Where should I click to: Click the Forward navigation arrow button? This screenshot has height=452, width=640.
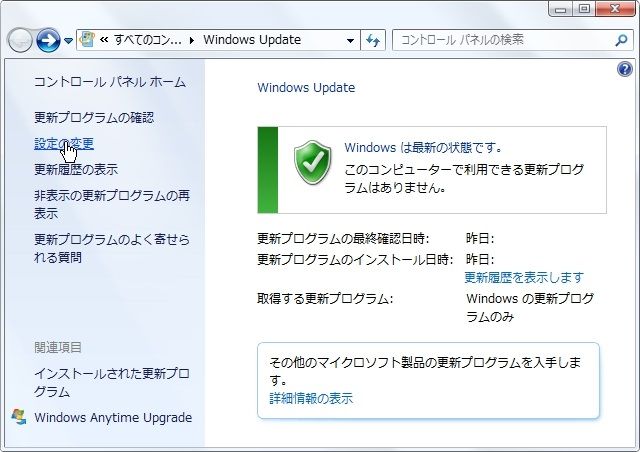(48, 40)
